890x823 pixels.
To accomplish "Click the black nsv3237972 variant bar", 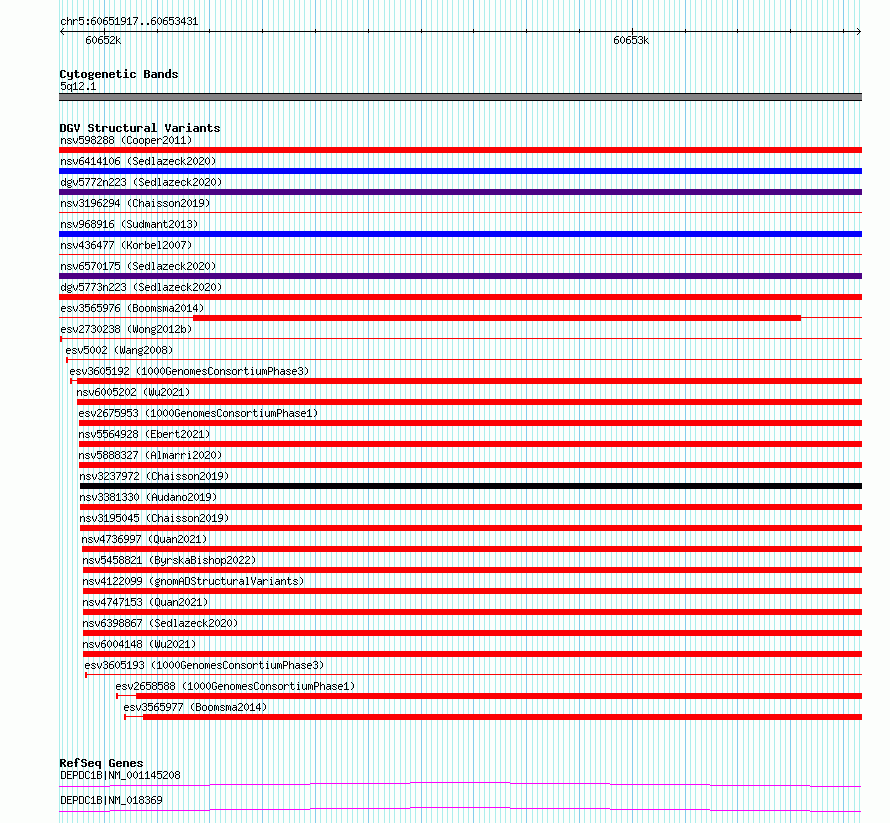I will tap(471, 486).
